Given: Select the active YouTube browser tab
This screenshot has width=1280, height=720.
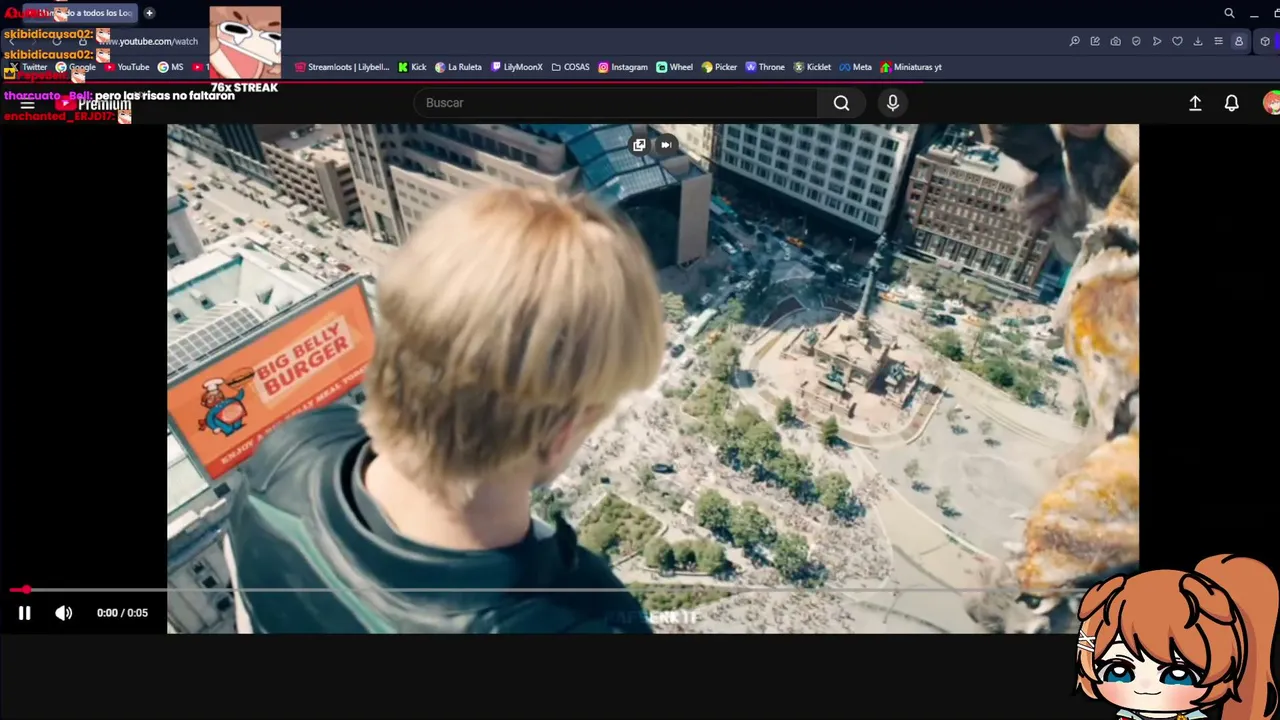Looking at the screenshot, I should (x=80, y=13).
